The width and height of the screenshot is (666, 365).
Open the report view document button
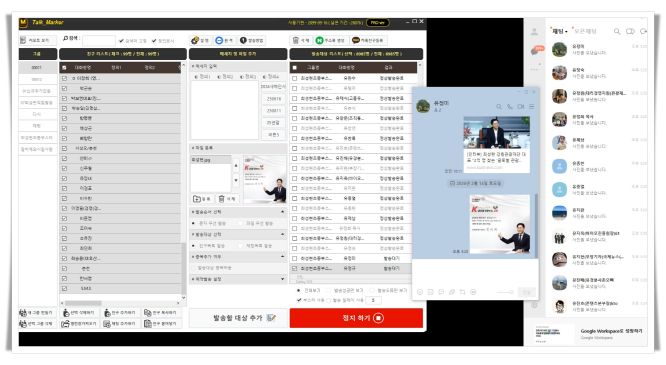tap(37, 40)
